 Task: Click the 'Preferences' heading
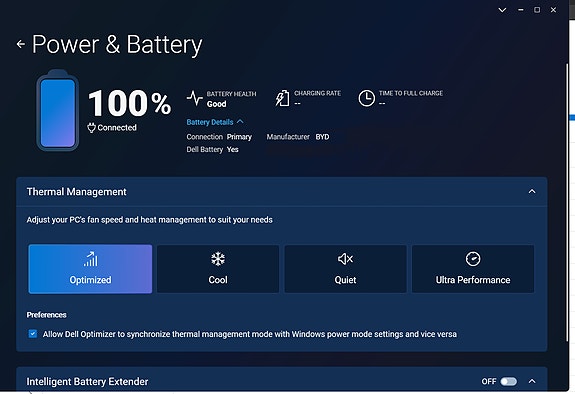click(x=47, y=315)
